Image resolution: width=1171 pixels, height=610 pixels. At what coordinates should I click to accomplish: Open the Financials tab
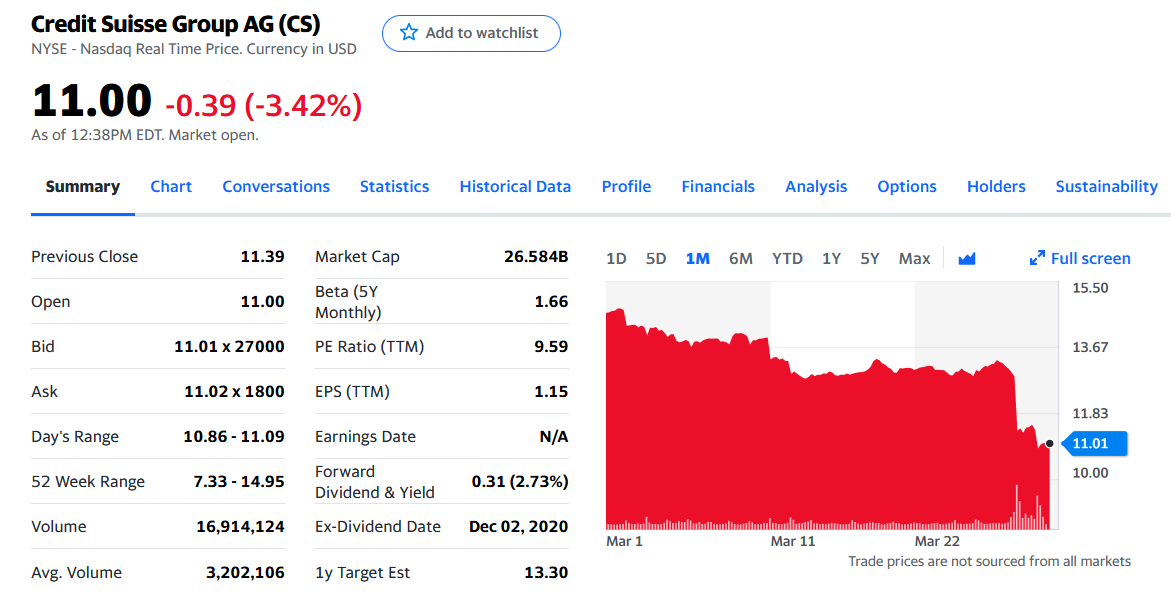coord(718,187)
